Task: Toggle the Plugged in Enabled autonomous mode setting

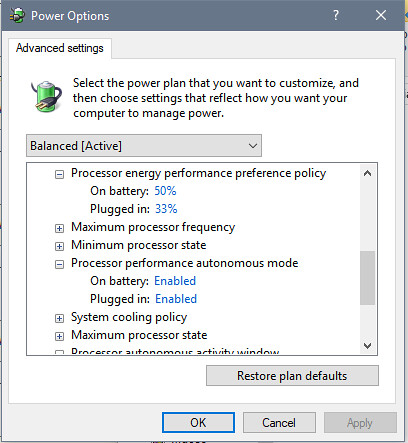Action: (x=176, y=299)
